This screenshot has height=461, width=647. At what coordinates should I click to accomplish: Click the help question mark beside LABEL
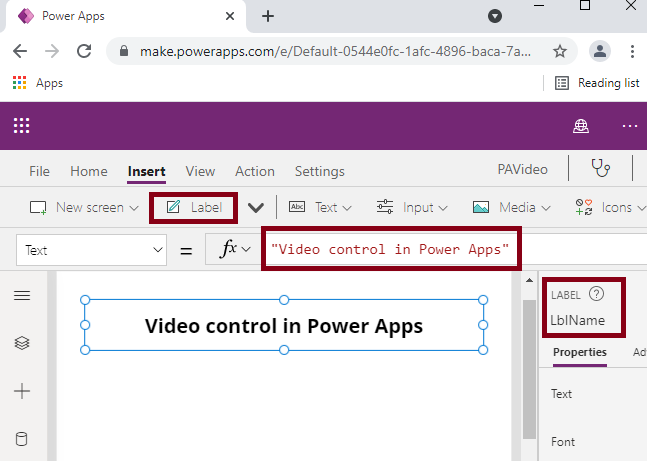596,294
